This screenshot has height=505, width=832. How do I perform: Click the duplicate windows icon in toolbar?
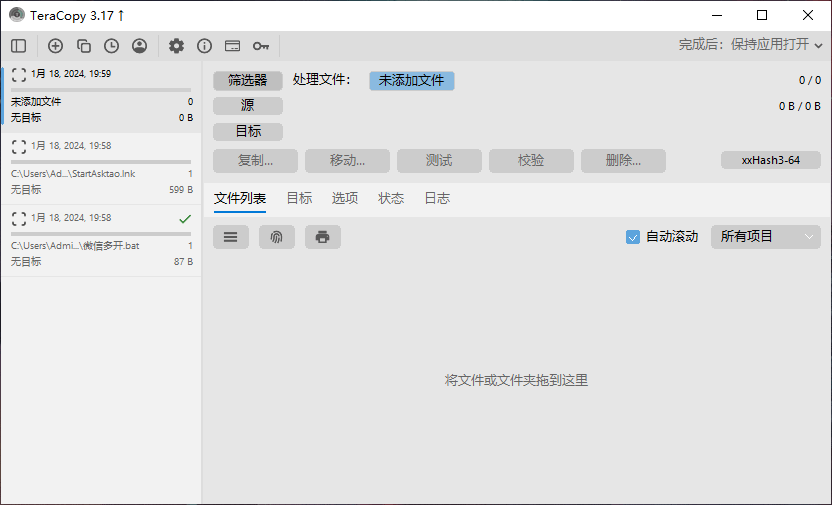(x=83, y=46)
